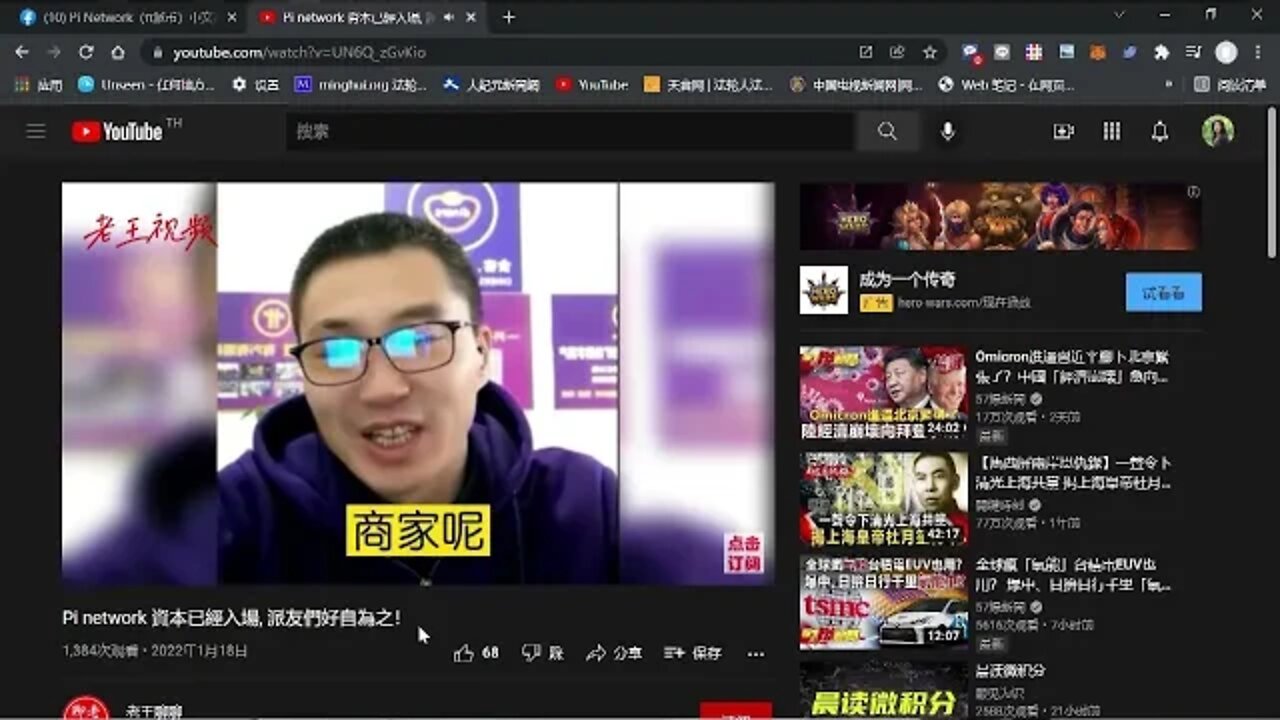Go forward with the browser forward arrow
The image size is (1280, 720).
point(54,52)
